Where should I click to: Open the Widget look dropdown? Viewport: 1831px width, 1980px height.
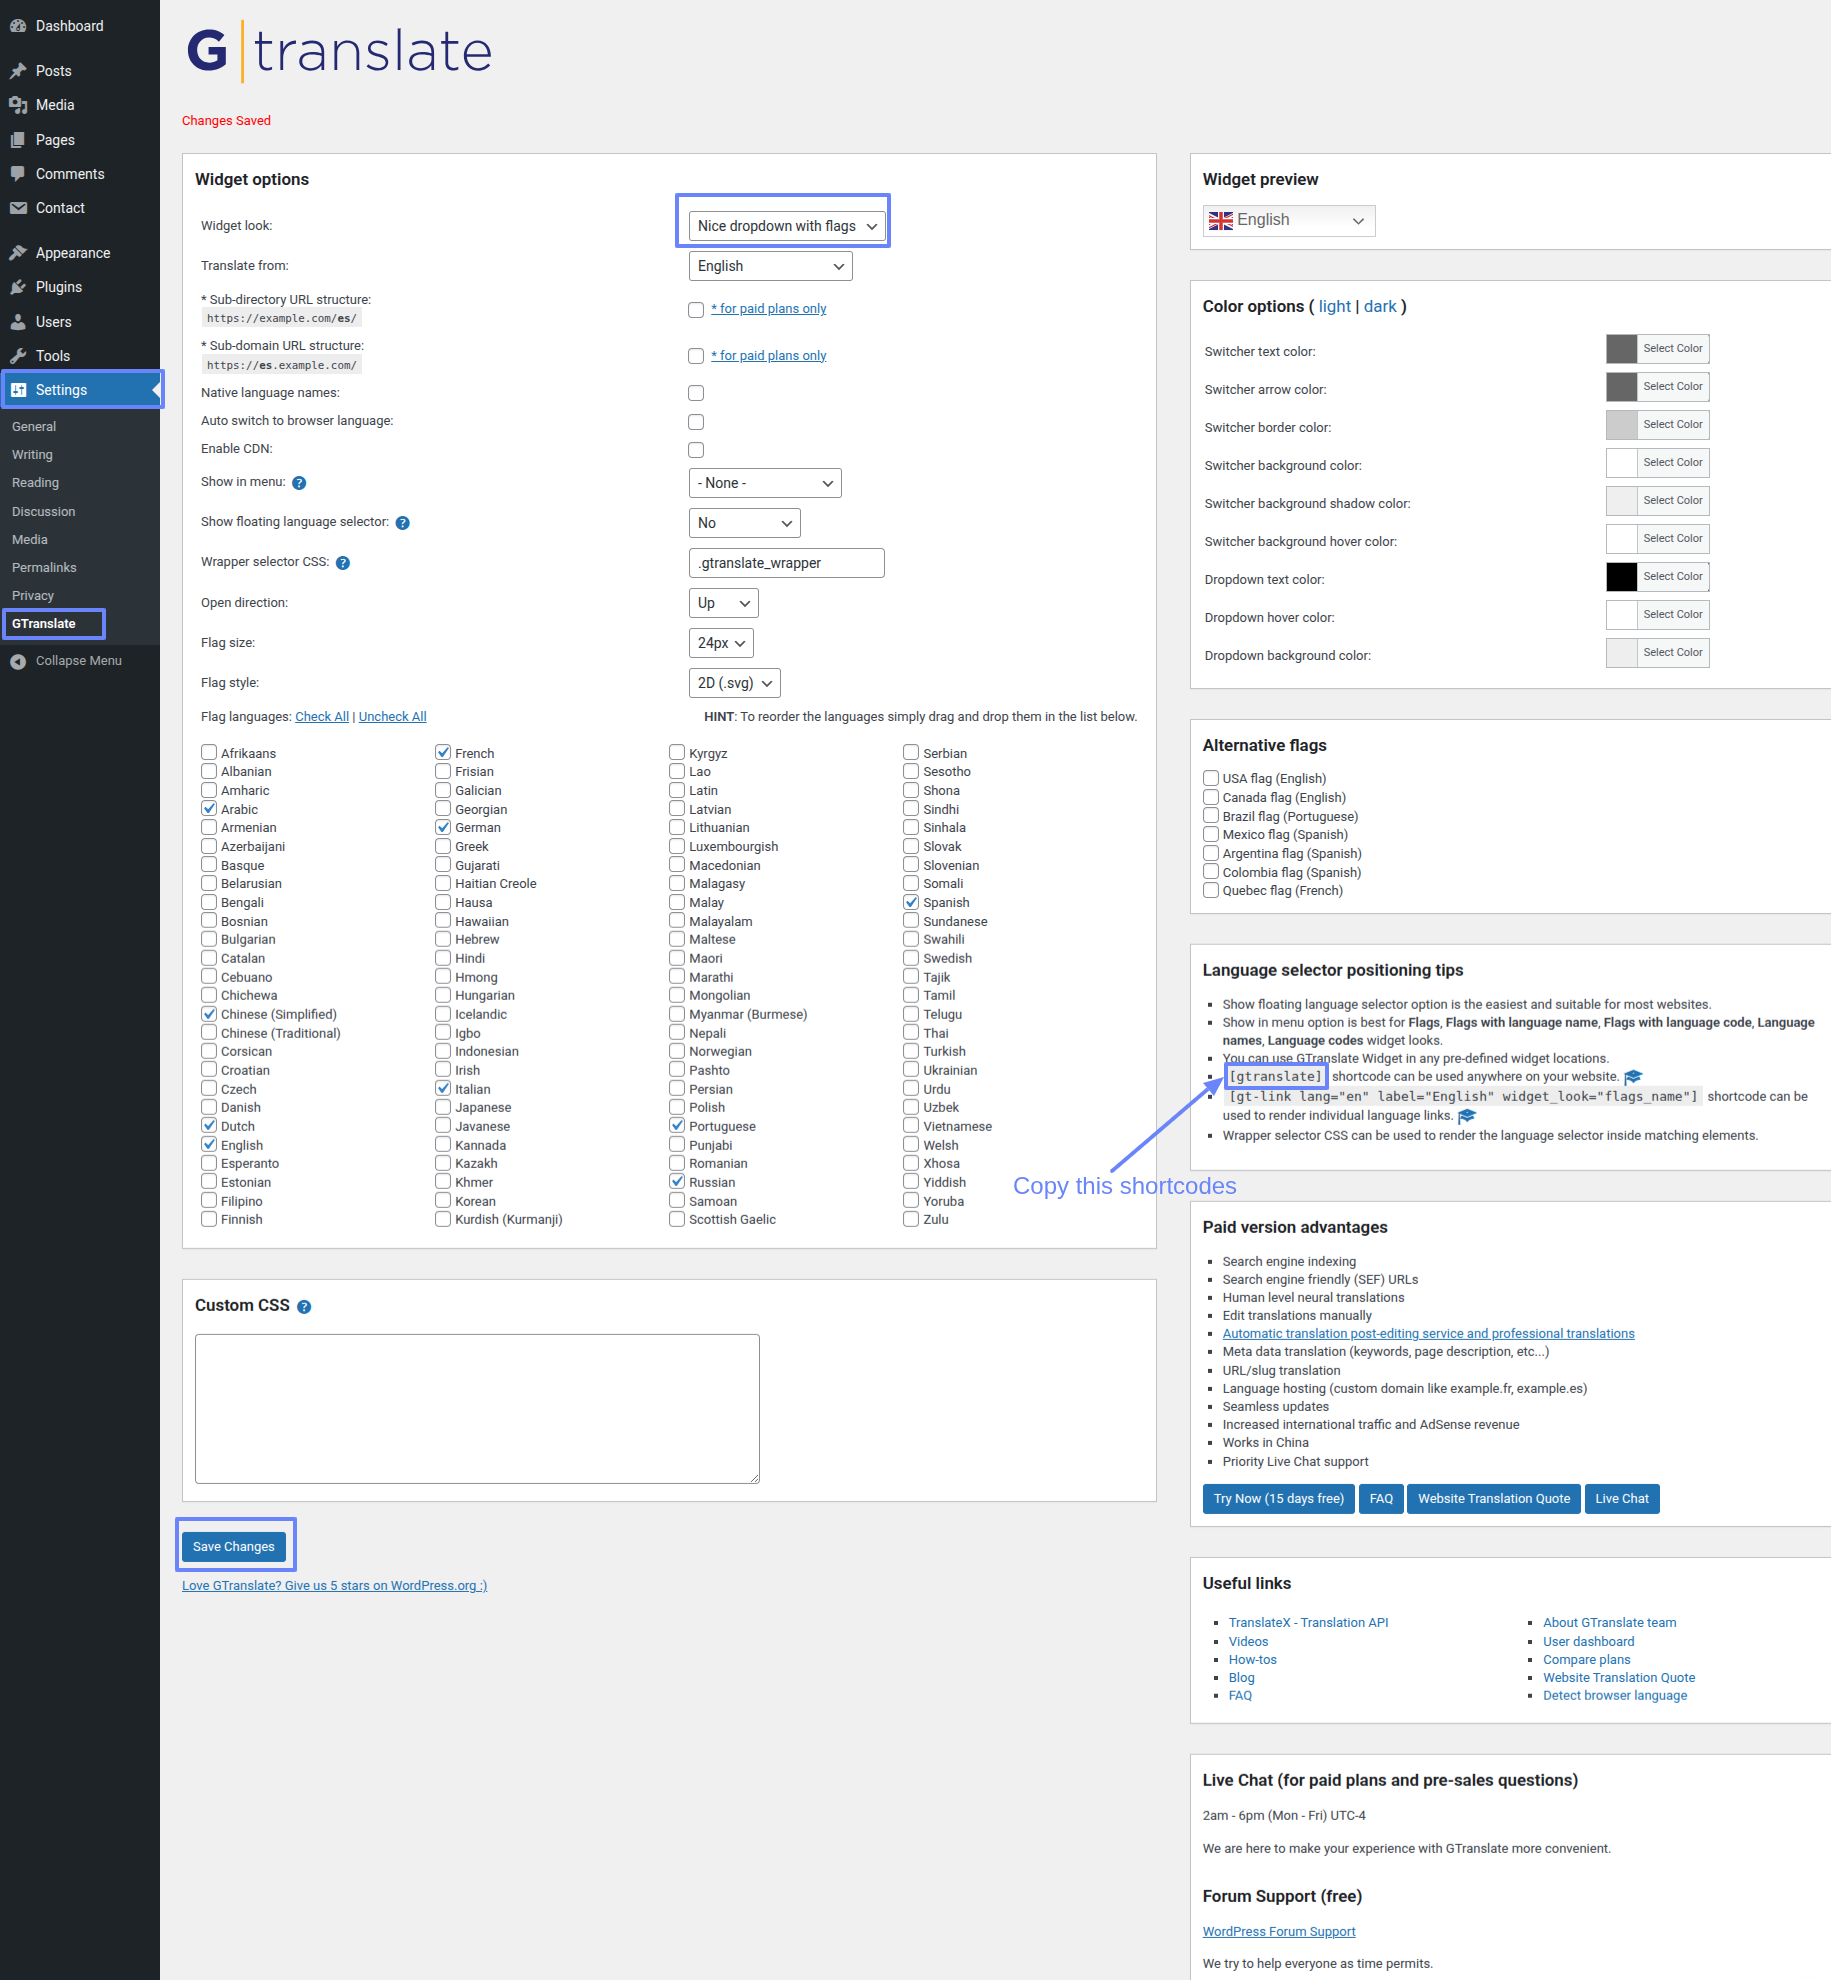(x=786, y=226)
